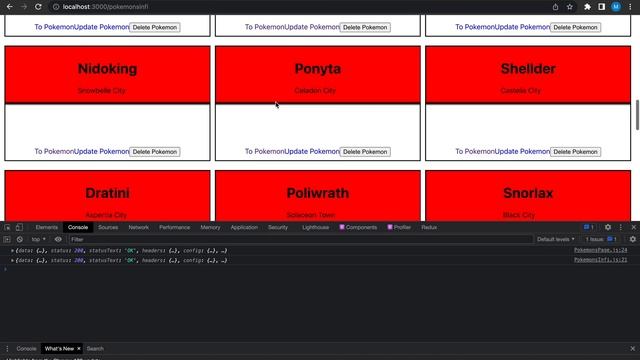Switch to Performance tab
This screenshot has height=360, width=640.
coord(175,227)
